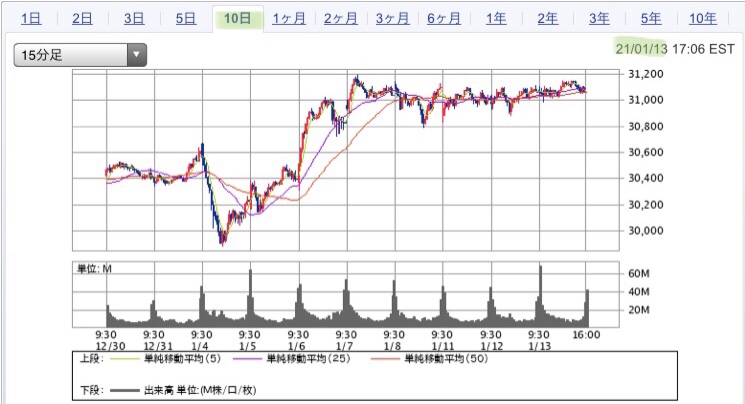The width and height of the screenshot is (745, 404).
Task: Click the 下段 legend row label
Action: click(91, 391)
